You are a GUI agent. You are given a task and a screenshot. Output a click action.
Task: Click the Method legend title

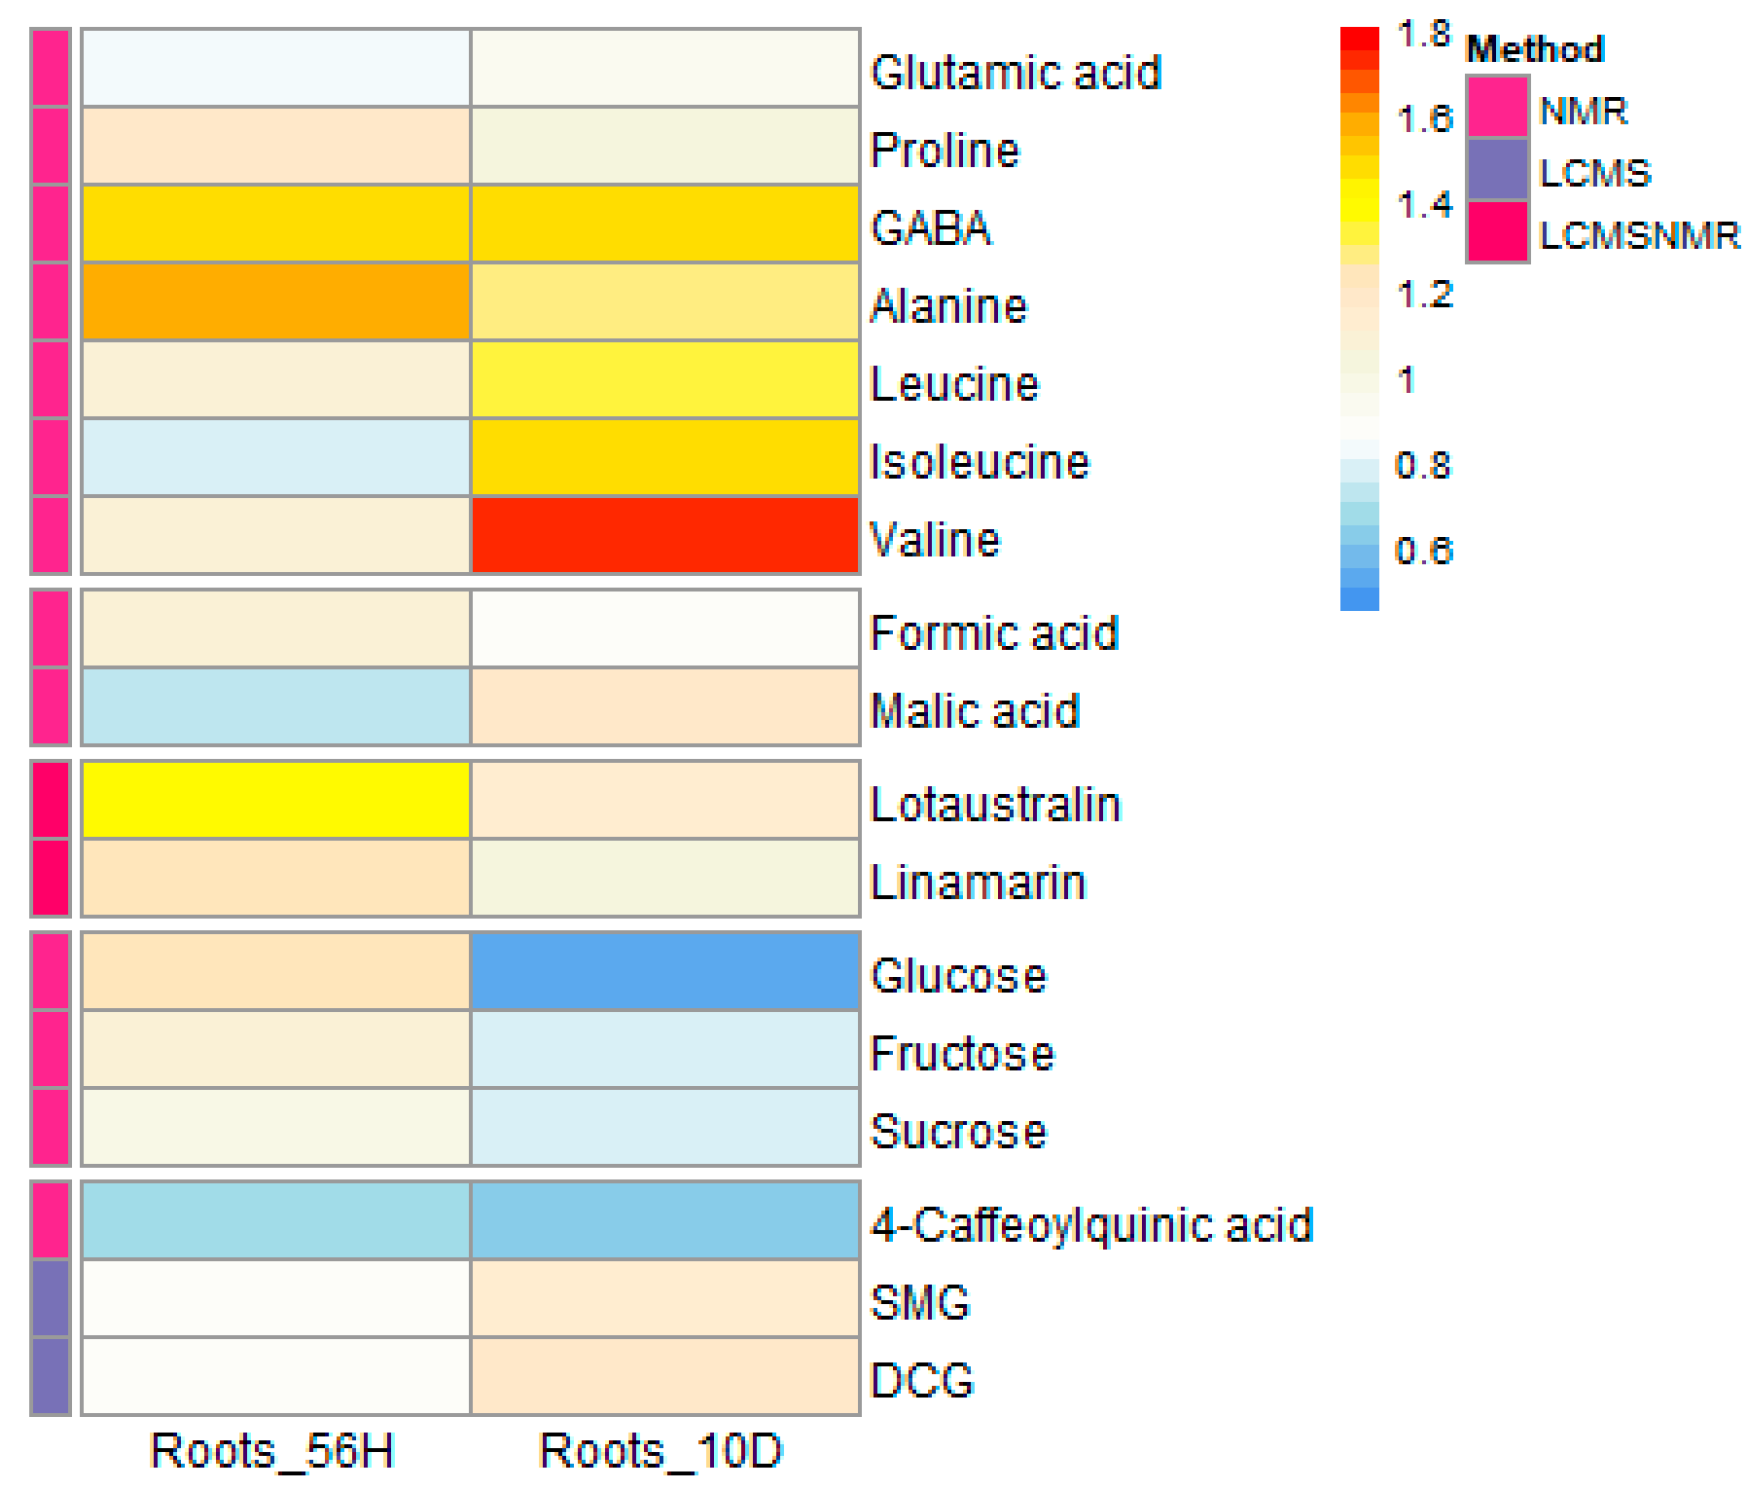click(x=1535, y=49)
